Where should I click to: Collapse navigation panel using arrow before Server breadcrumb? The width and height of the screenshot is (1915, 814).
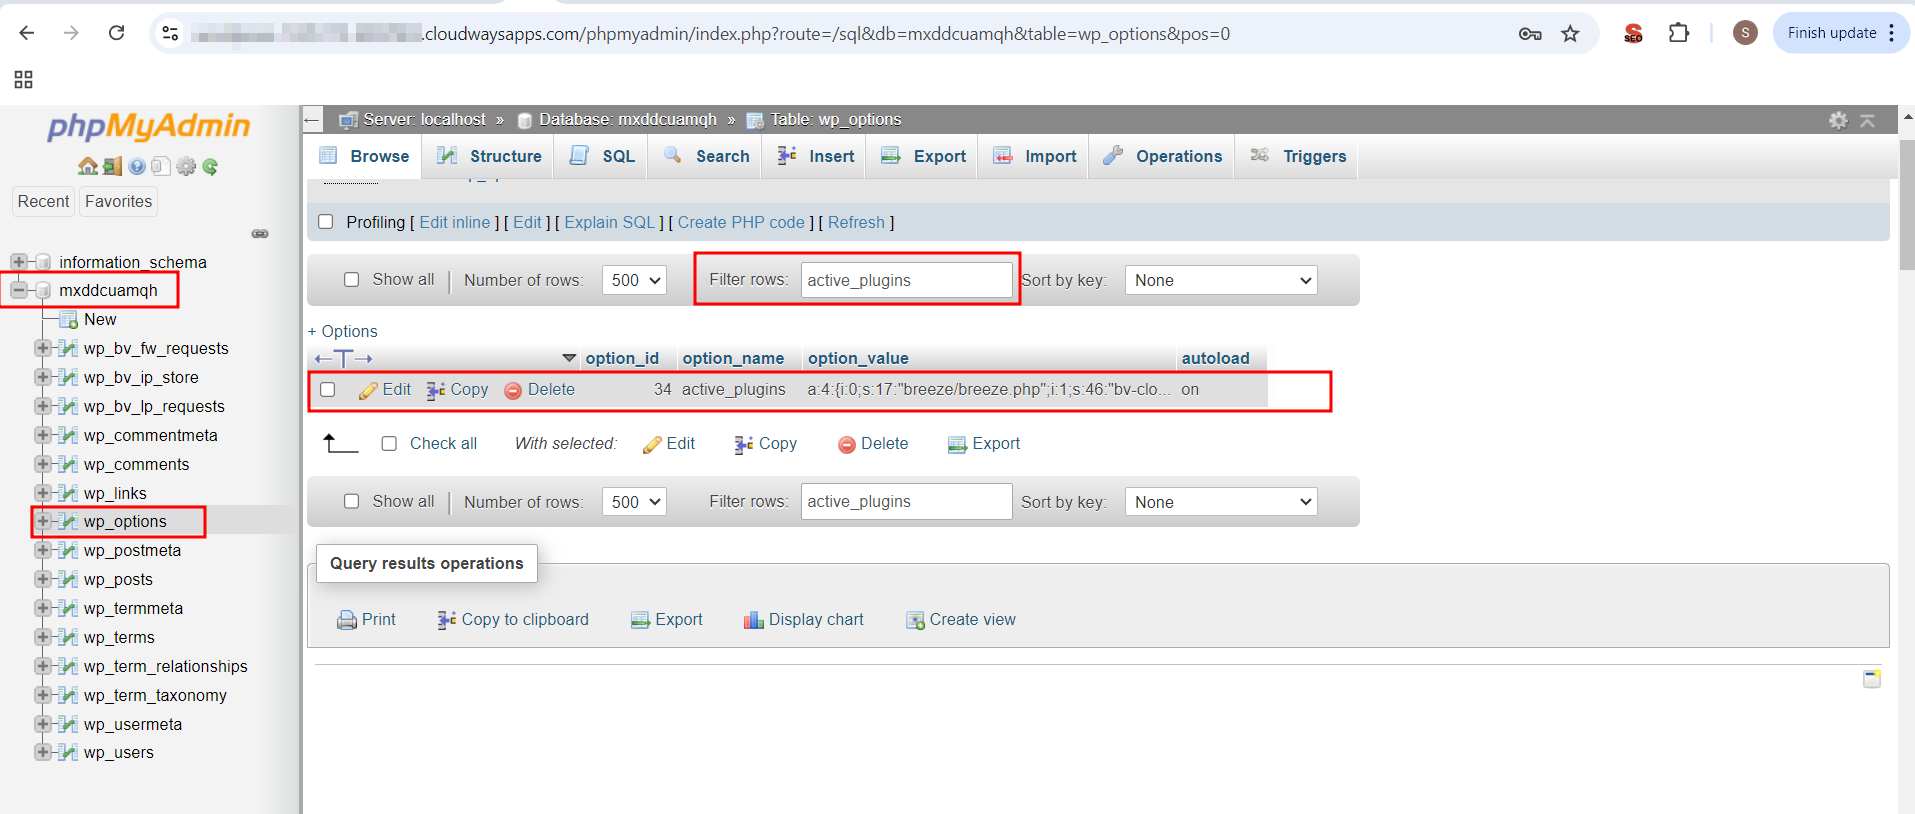(312, 120)
